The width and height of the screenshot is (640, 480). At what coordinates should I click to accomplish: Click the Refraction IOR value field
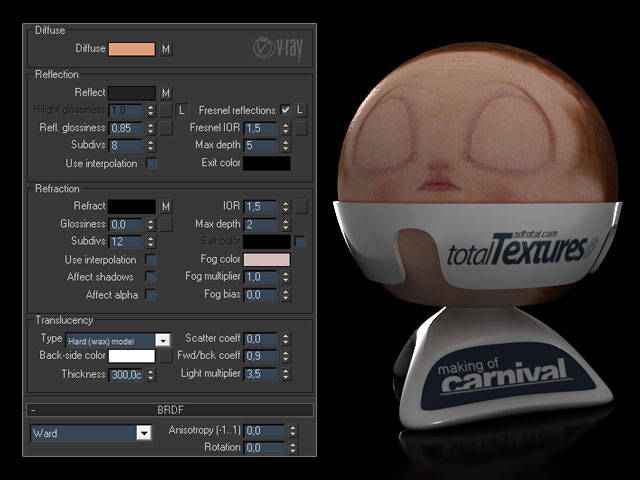260,207
